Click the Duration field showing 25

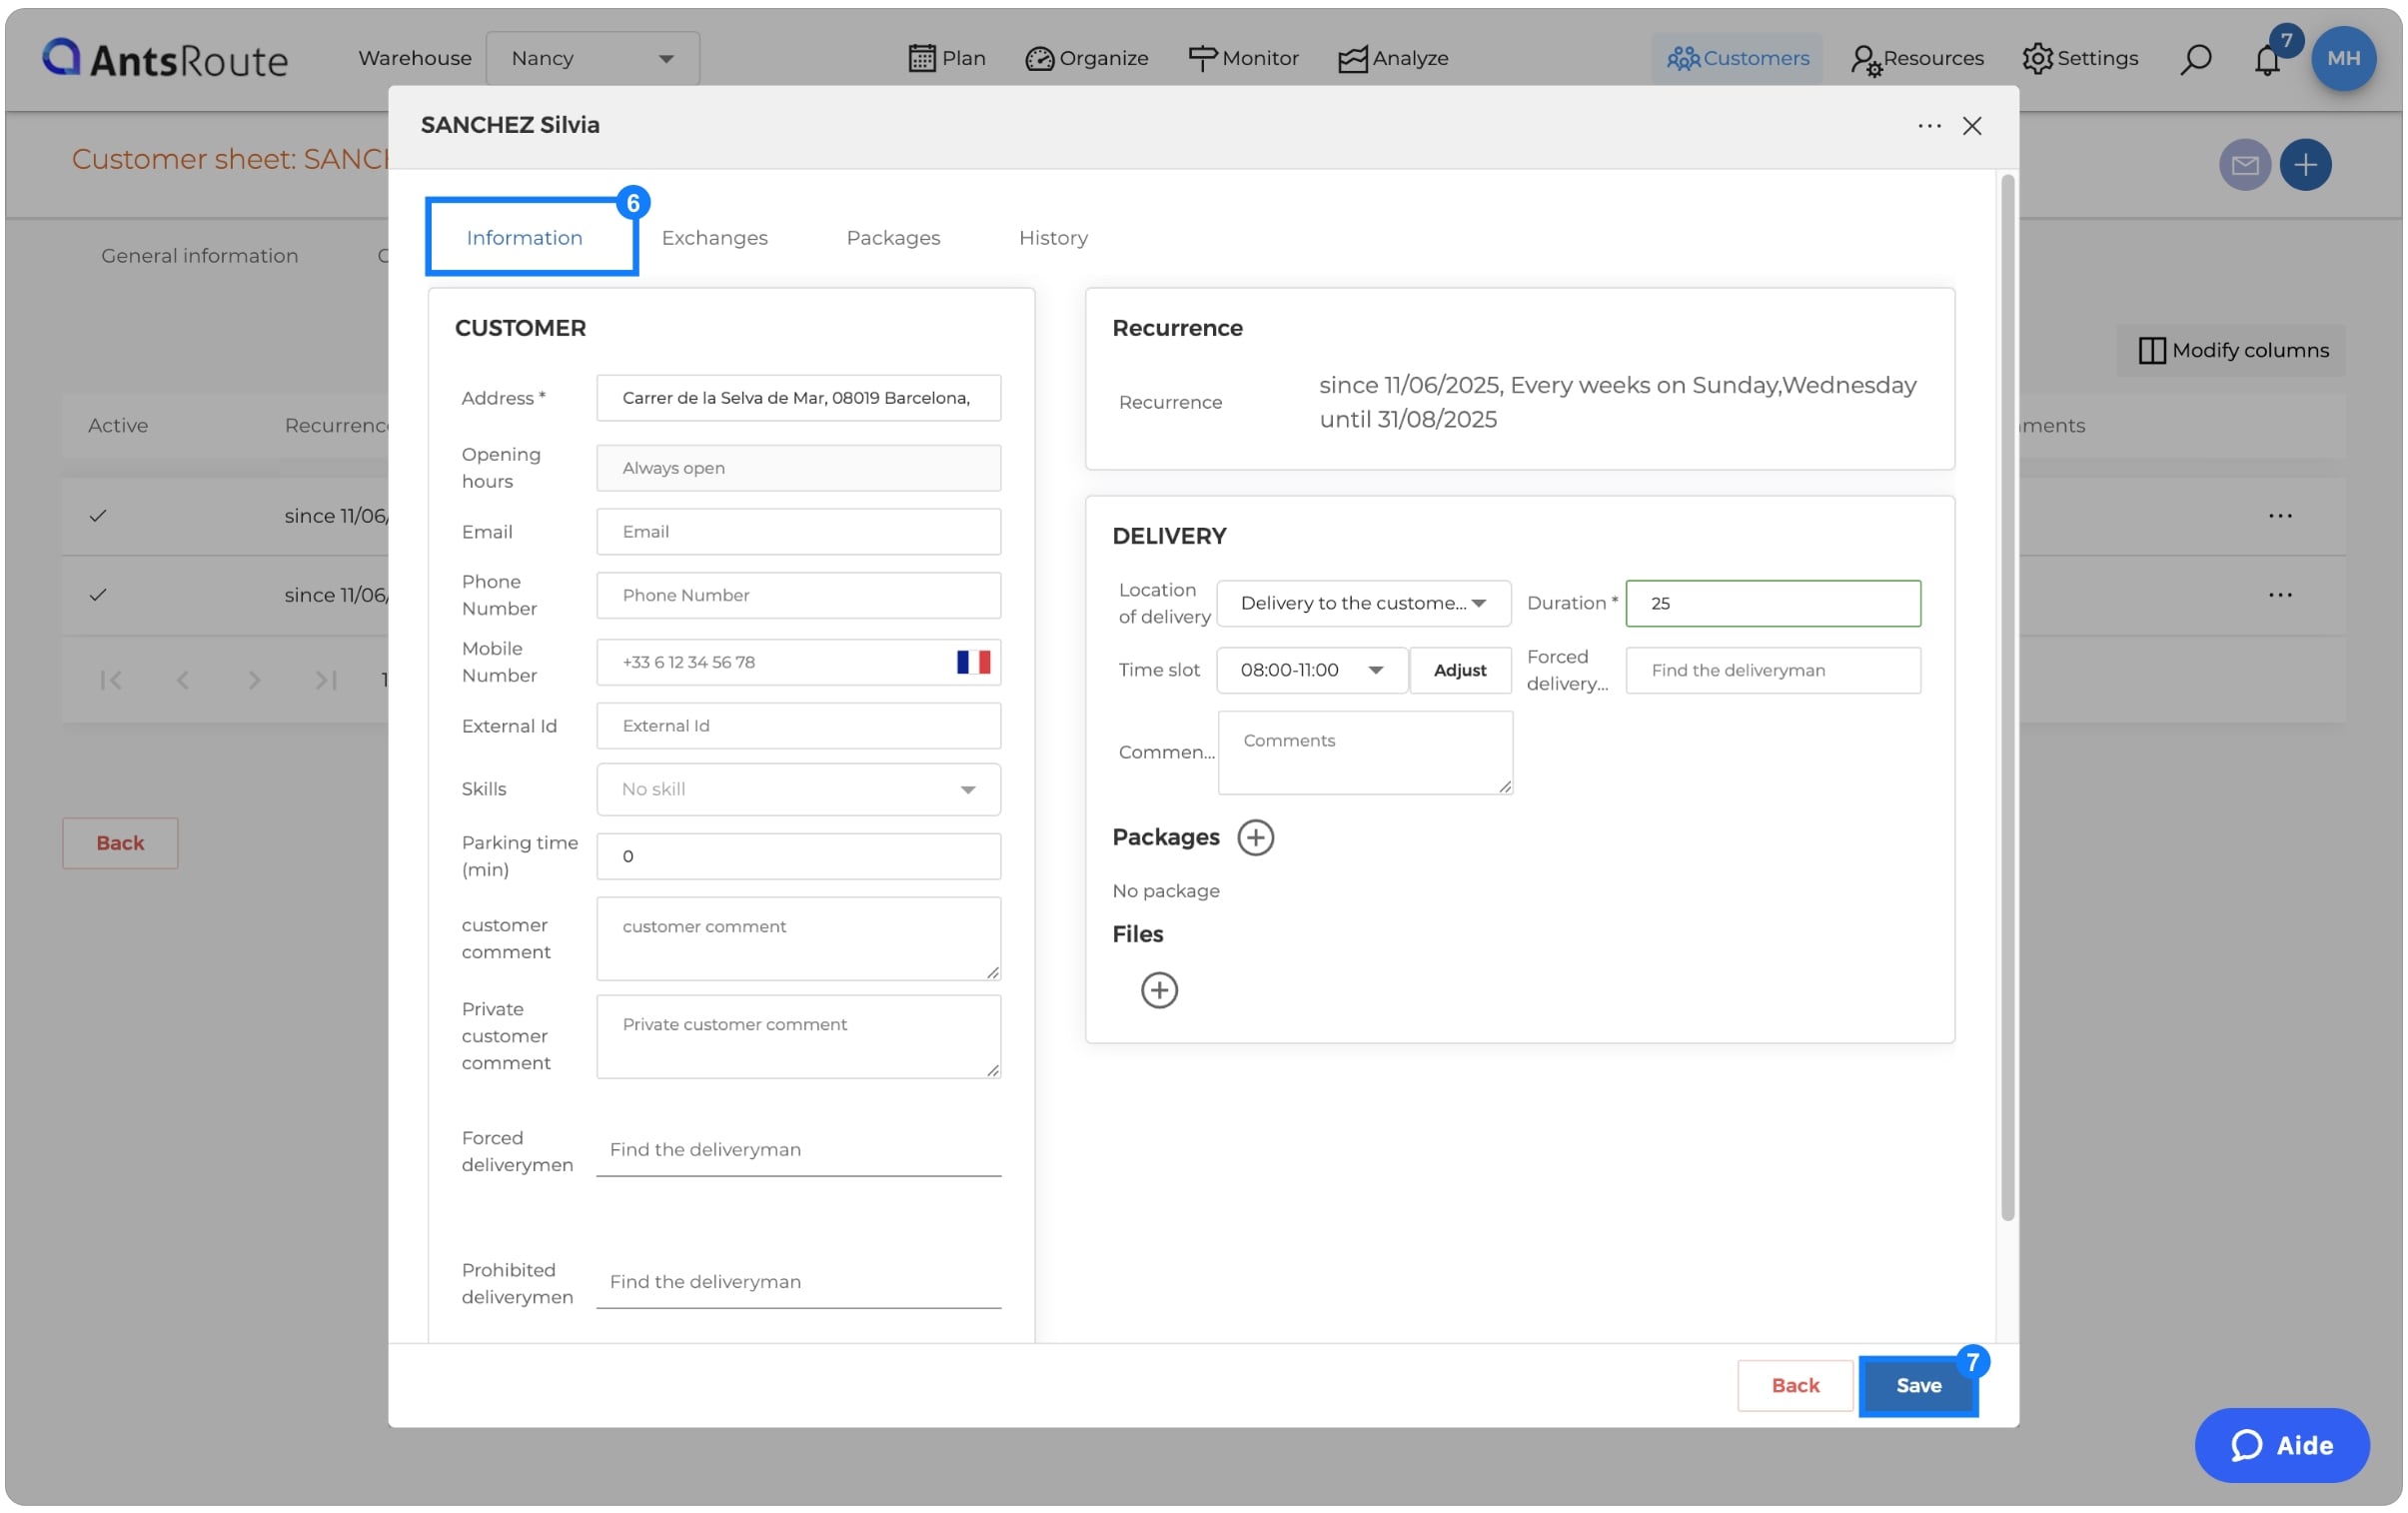[1772, 603]
